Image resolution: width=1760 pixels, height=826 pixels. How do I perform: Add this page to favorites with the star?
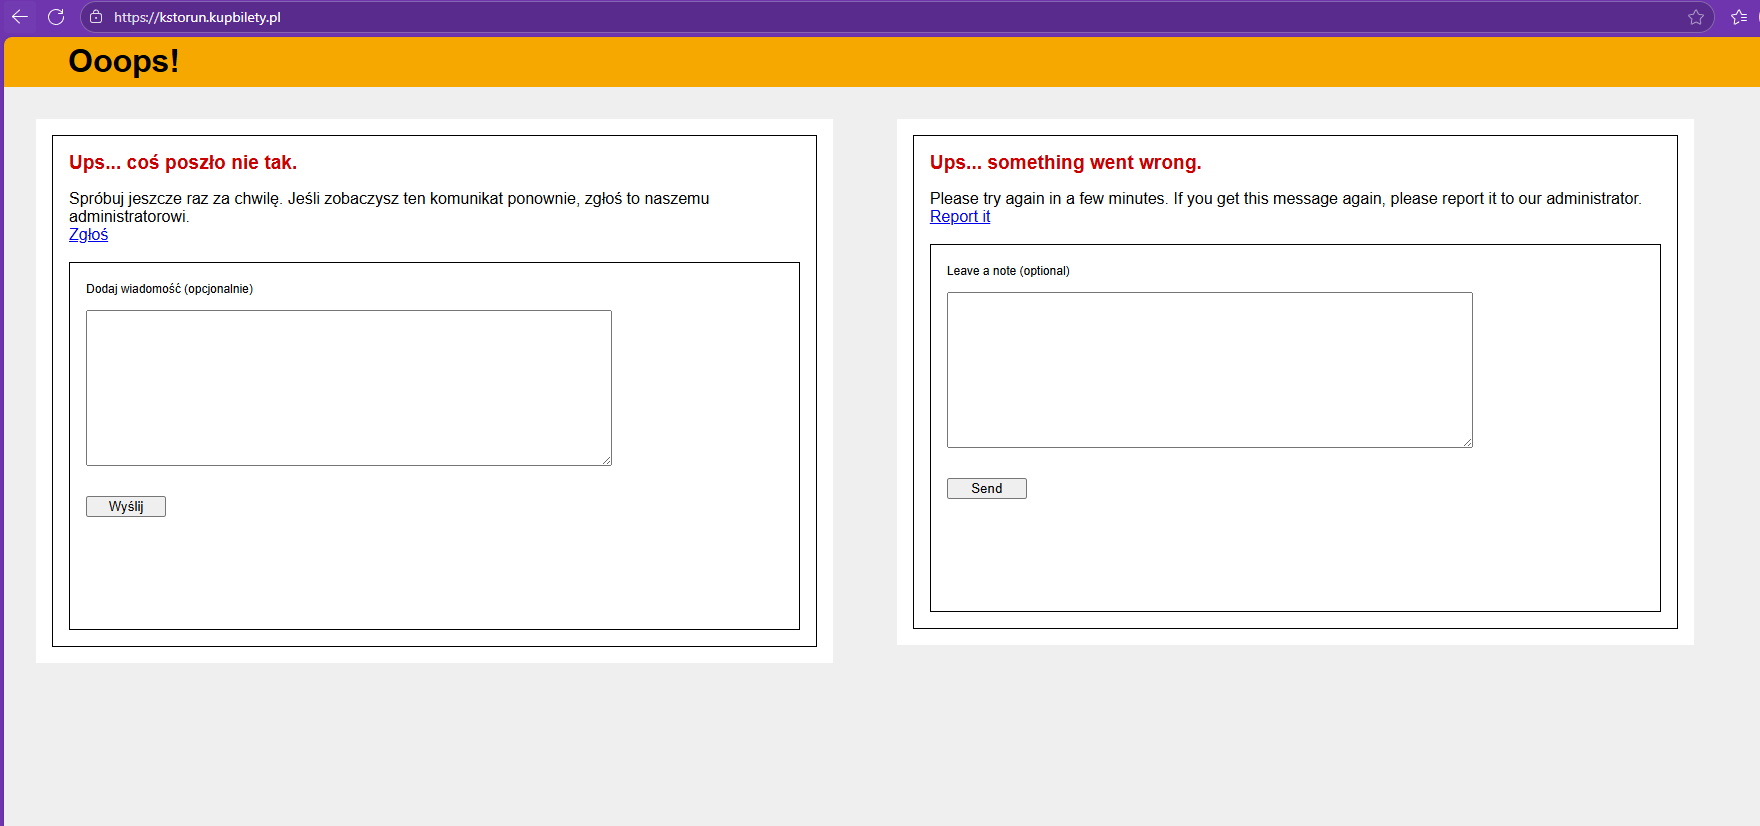[x=1695, y=17]
